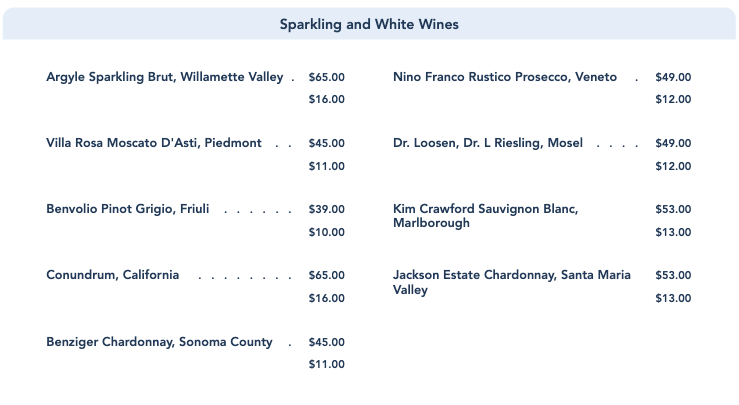Select Dr. Loosen Dr. L Riesling, Mosel
The image size is (739, 405).
point(488,143)
